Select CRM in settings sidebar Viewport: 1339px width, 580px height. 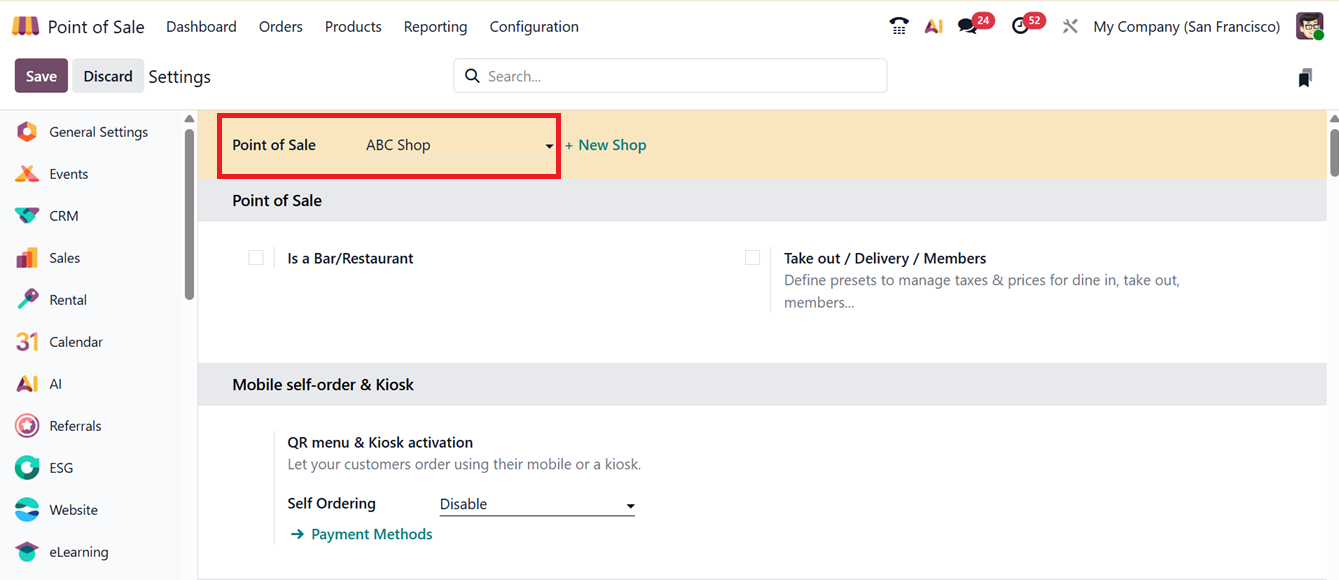click(63, 216)
